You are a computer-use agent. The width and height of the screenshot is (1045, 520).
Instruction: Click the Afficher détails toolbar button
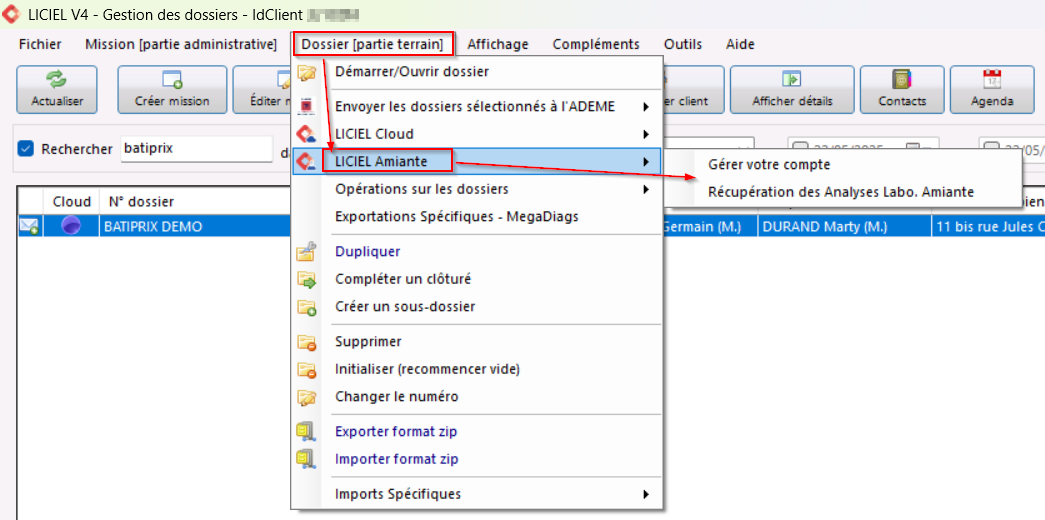pyautogui.click(x=792, y=89)
